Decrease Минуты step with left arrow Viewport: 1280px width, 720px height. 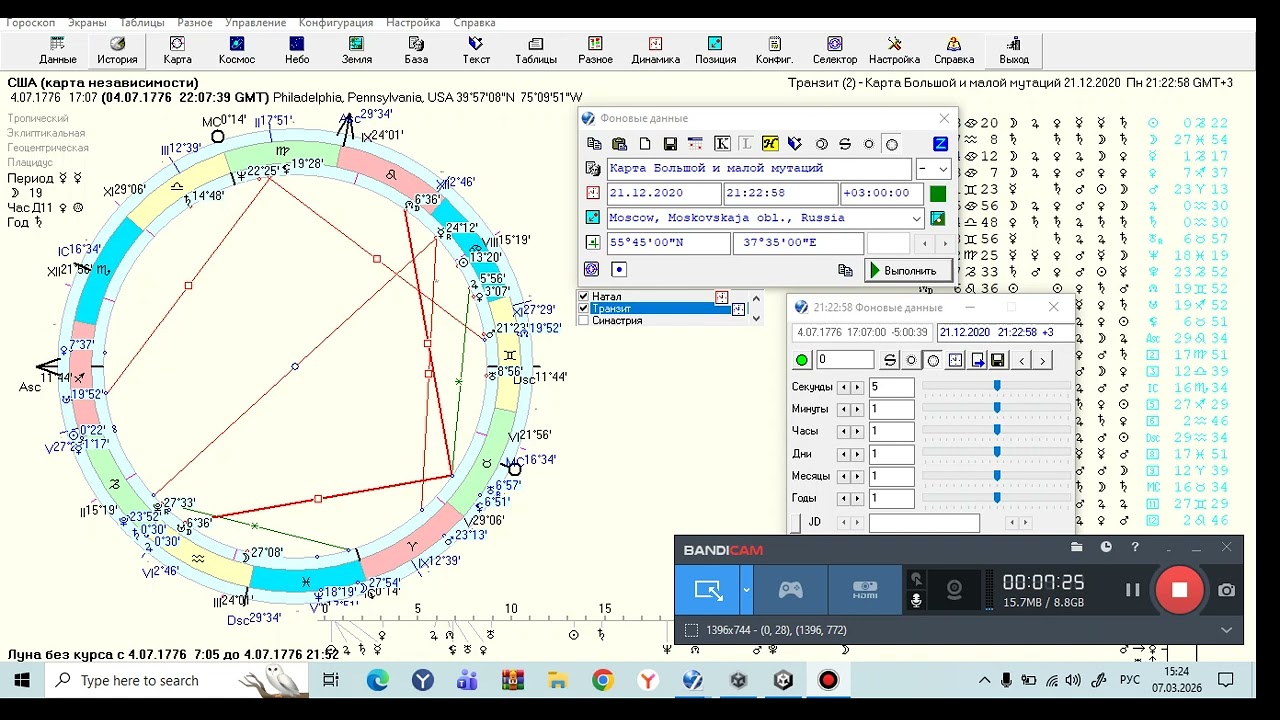pos(844,409)
